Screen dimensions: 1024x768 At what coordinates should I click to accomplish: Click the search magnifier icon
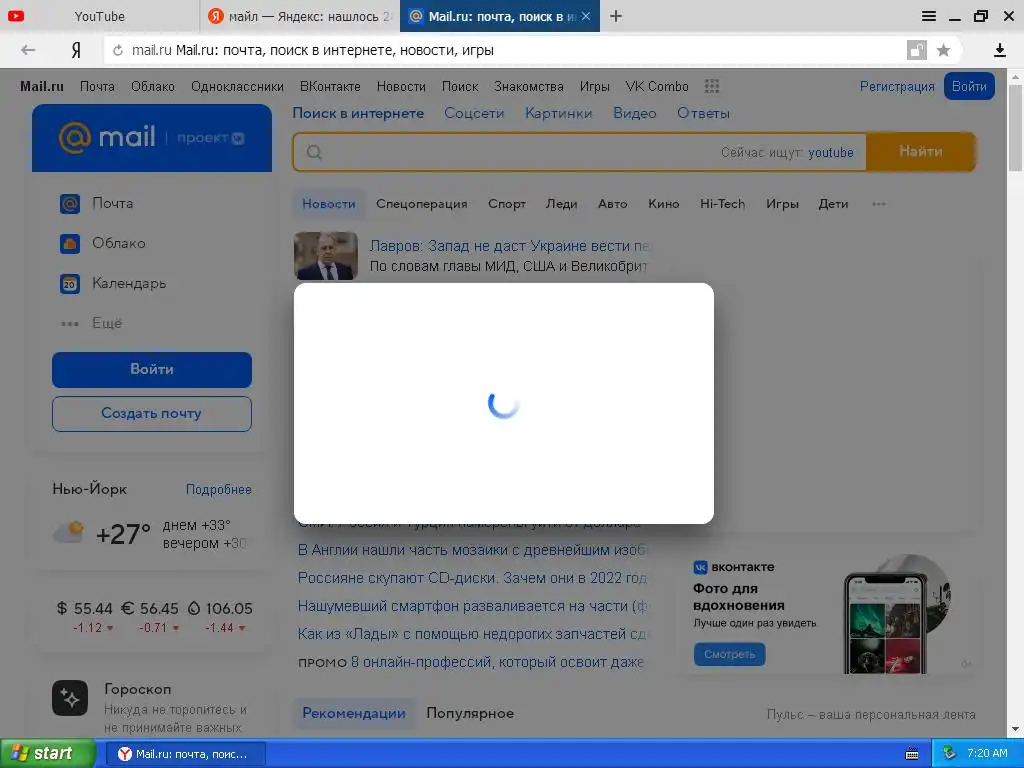314,152
